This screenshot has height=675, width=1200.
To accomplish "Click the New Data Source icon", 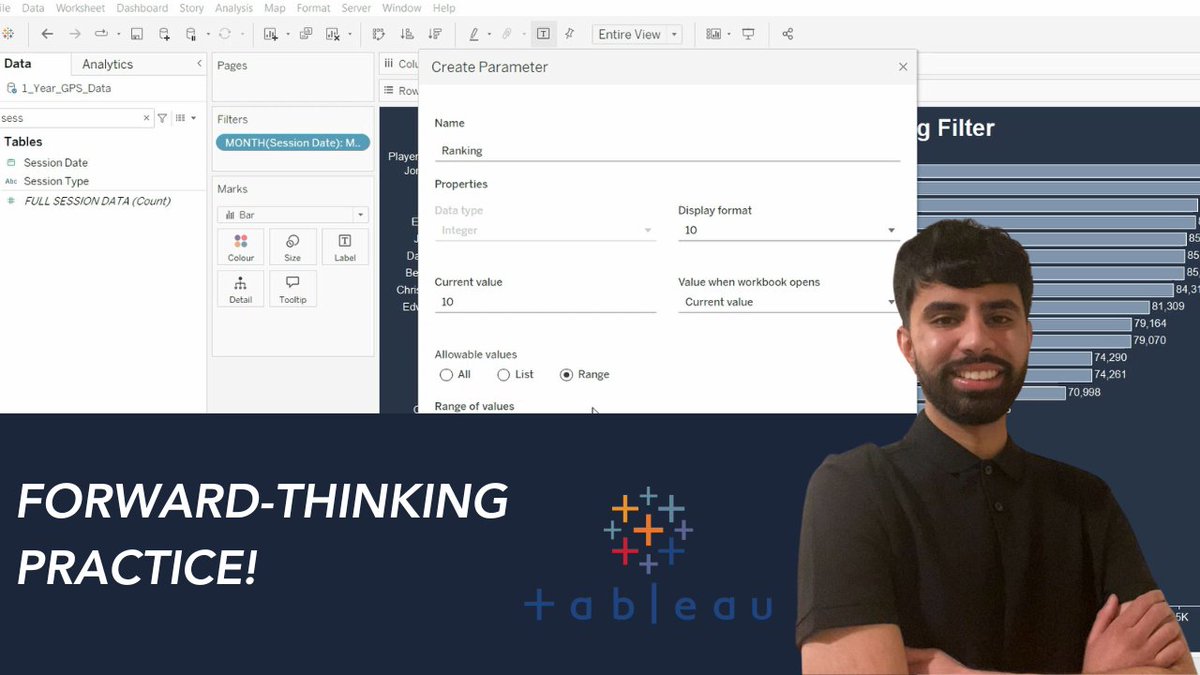I will [165, 34].
